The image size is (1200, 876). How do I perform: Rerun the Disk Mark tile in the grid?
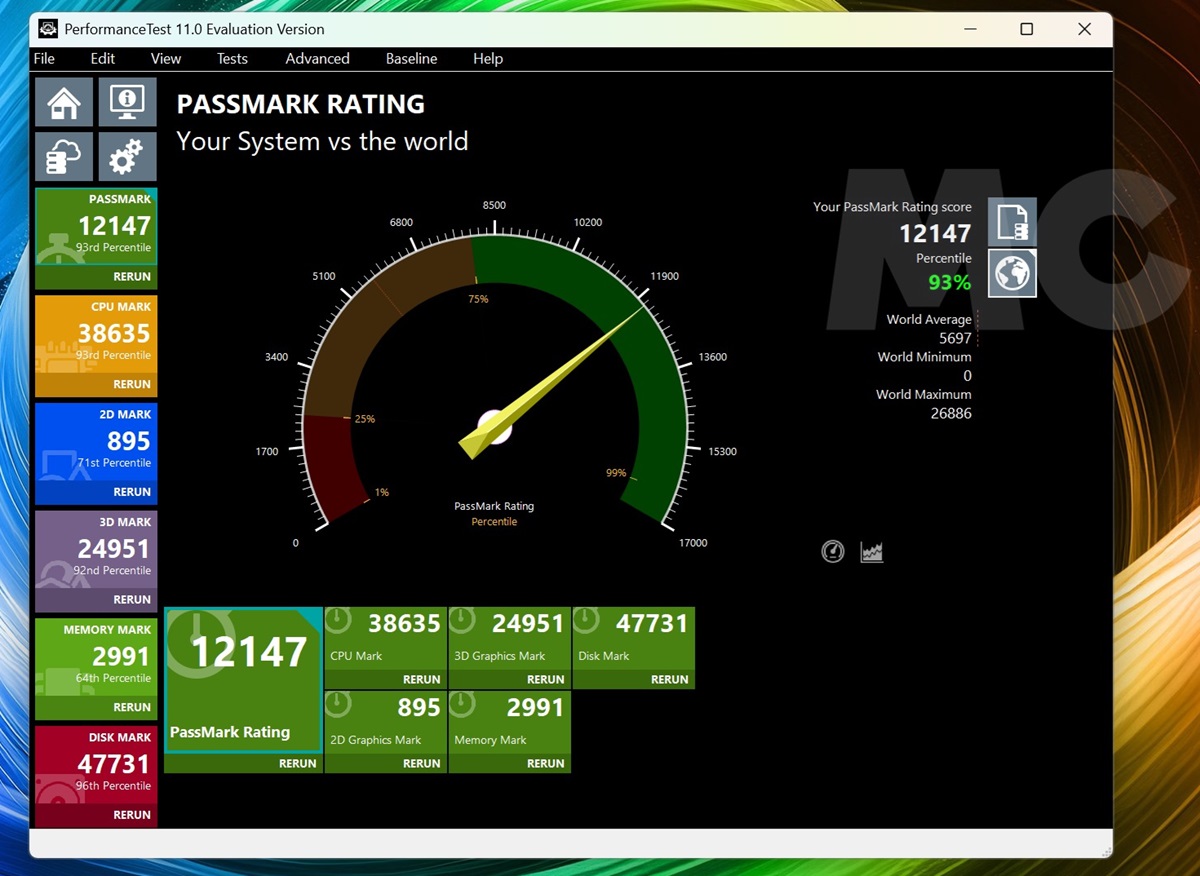pos(669,679)
